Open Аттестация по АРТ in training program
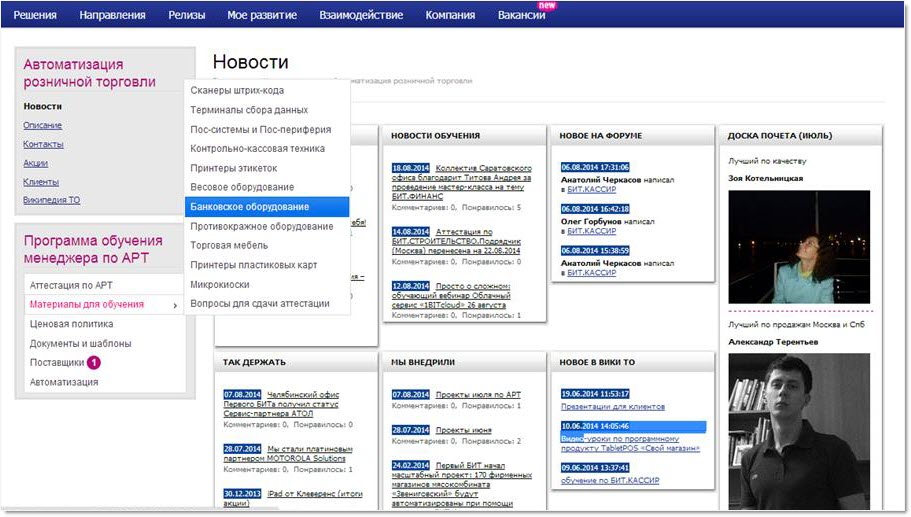The image size is (911, 517). 69,286
